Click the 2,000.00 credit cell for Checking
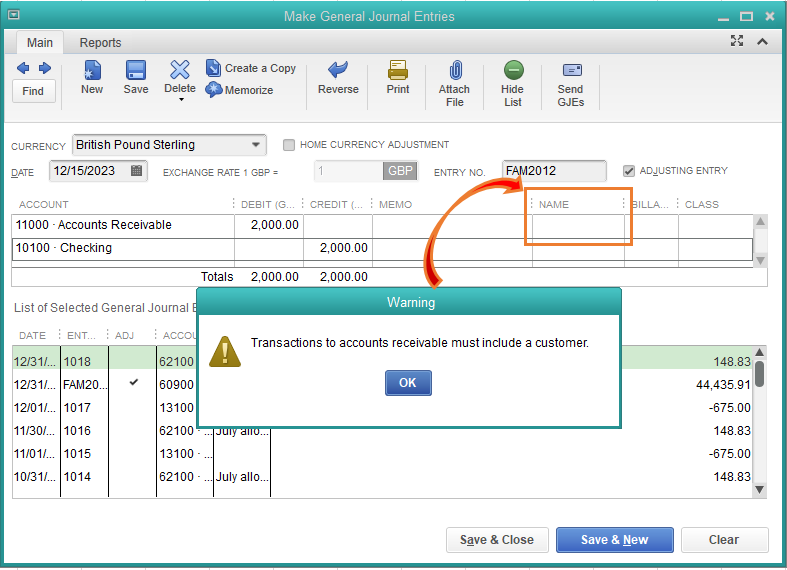Image resolution: width=787 pixels, height=570 pixels. 338,248
